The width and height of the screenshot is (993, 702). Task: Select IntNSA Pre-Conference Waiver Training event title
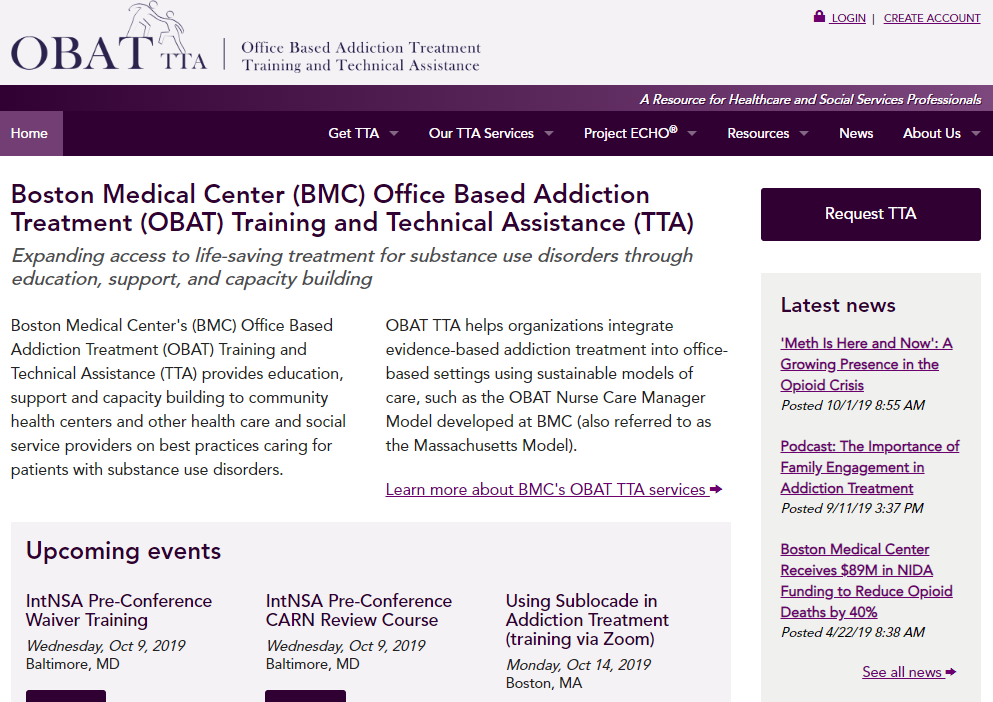119,610
